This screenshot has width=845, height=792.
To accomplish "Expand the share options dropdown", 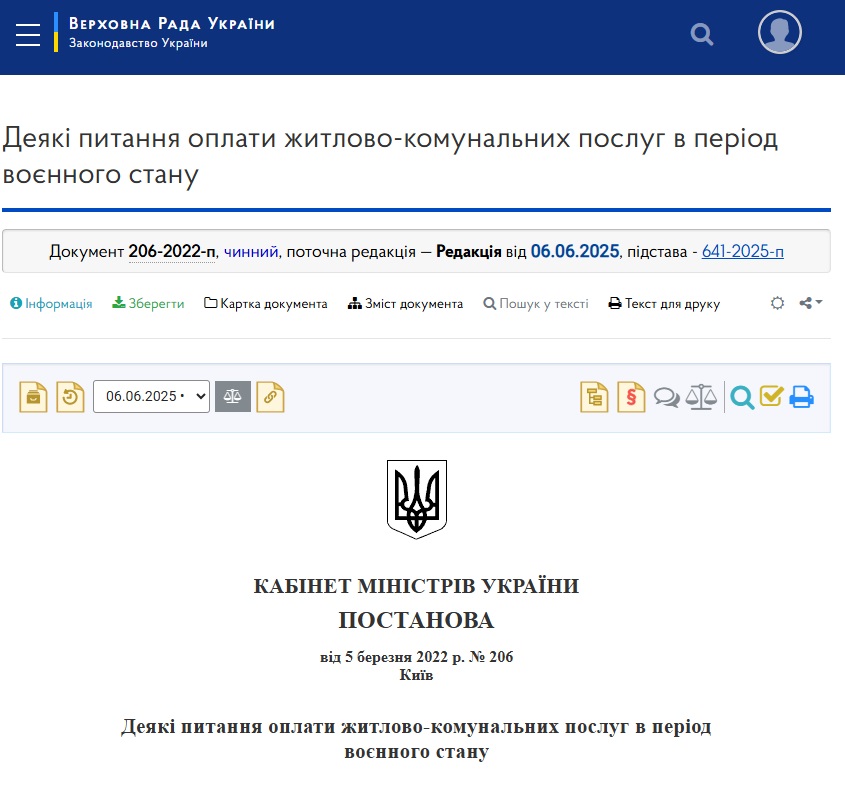I will pos(811,303).
